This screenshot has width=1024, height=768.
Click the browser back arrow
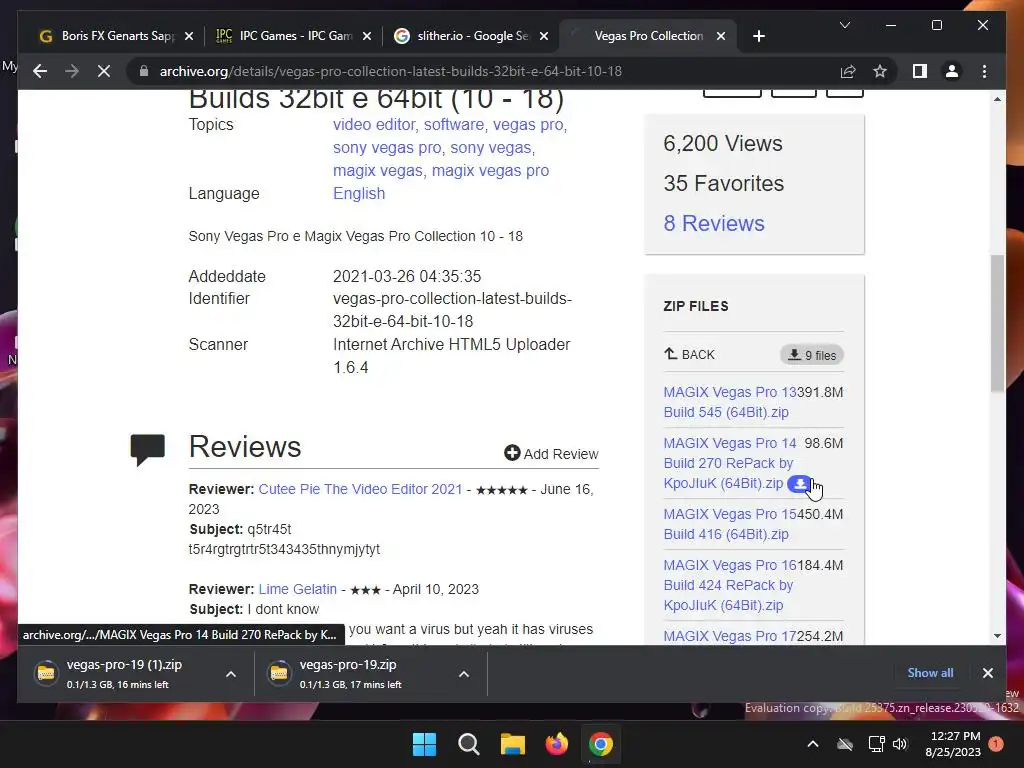tap(40, 71)
